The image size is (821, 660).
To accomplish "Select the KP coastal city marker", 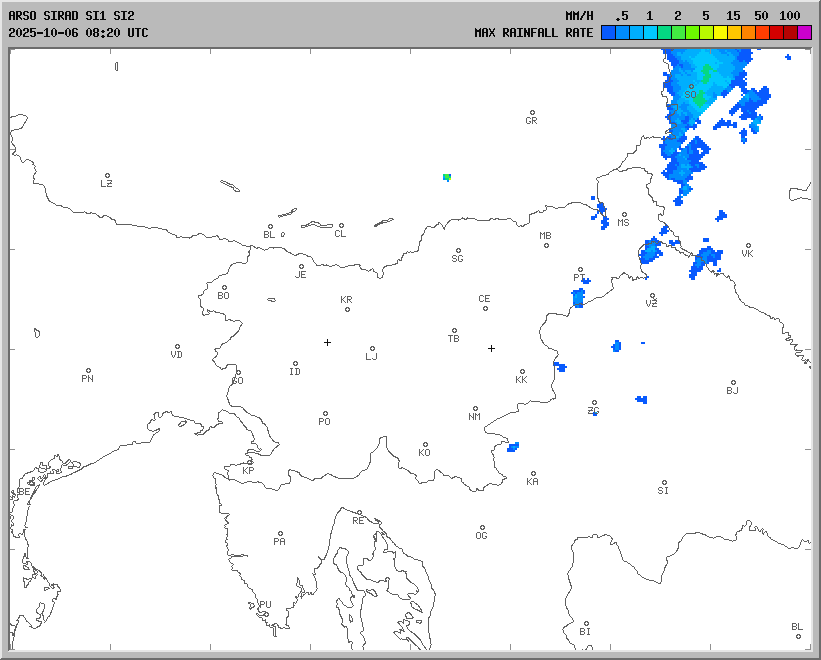I will point(250,462).
